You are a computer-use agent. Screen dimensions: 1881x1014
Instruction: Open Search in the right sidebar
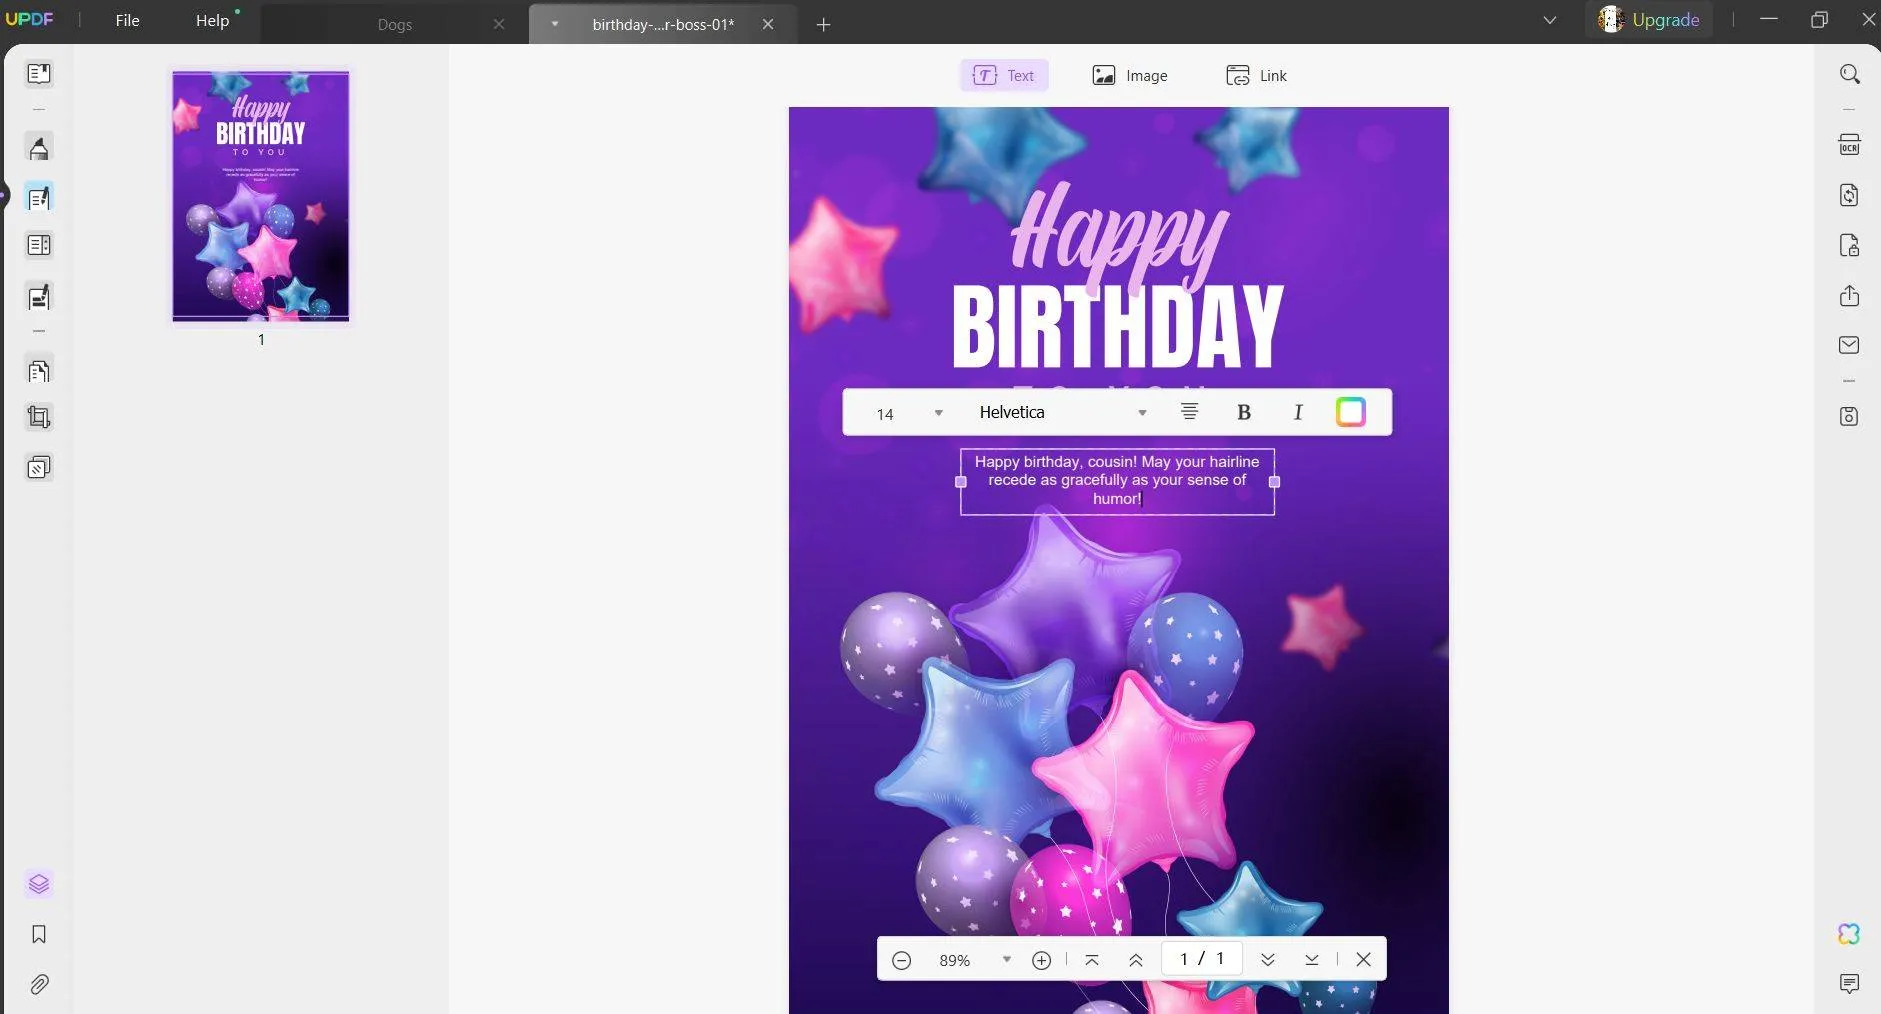[1850, 74]
